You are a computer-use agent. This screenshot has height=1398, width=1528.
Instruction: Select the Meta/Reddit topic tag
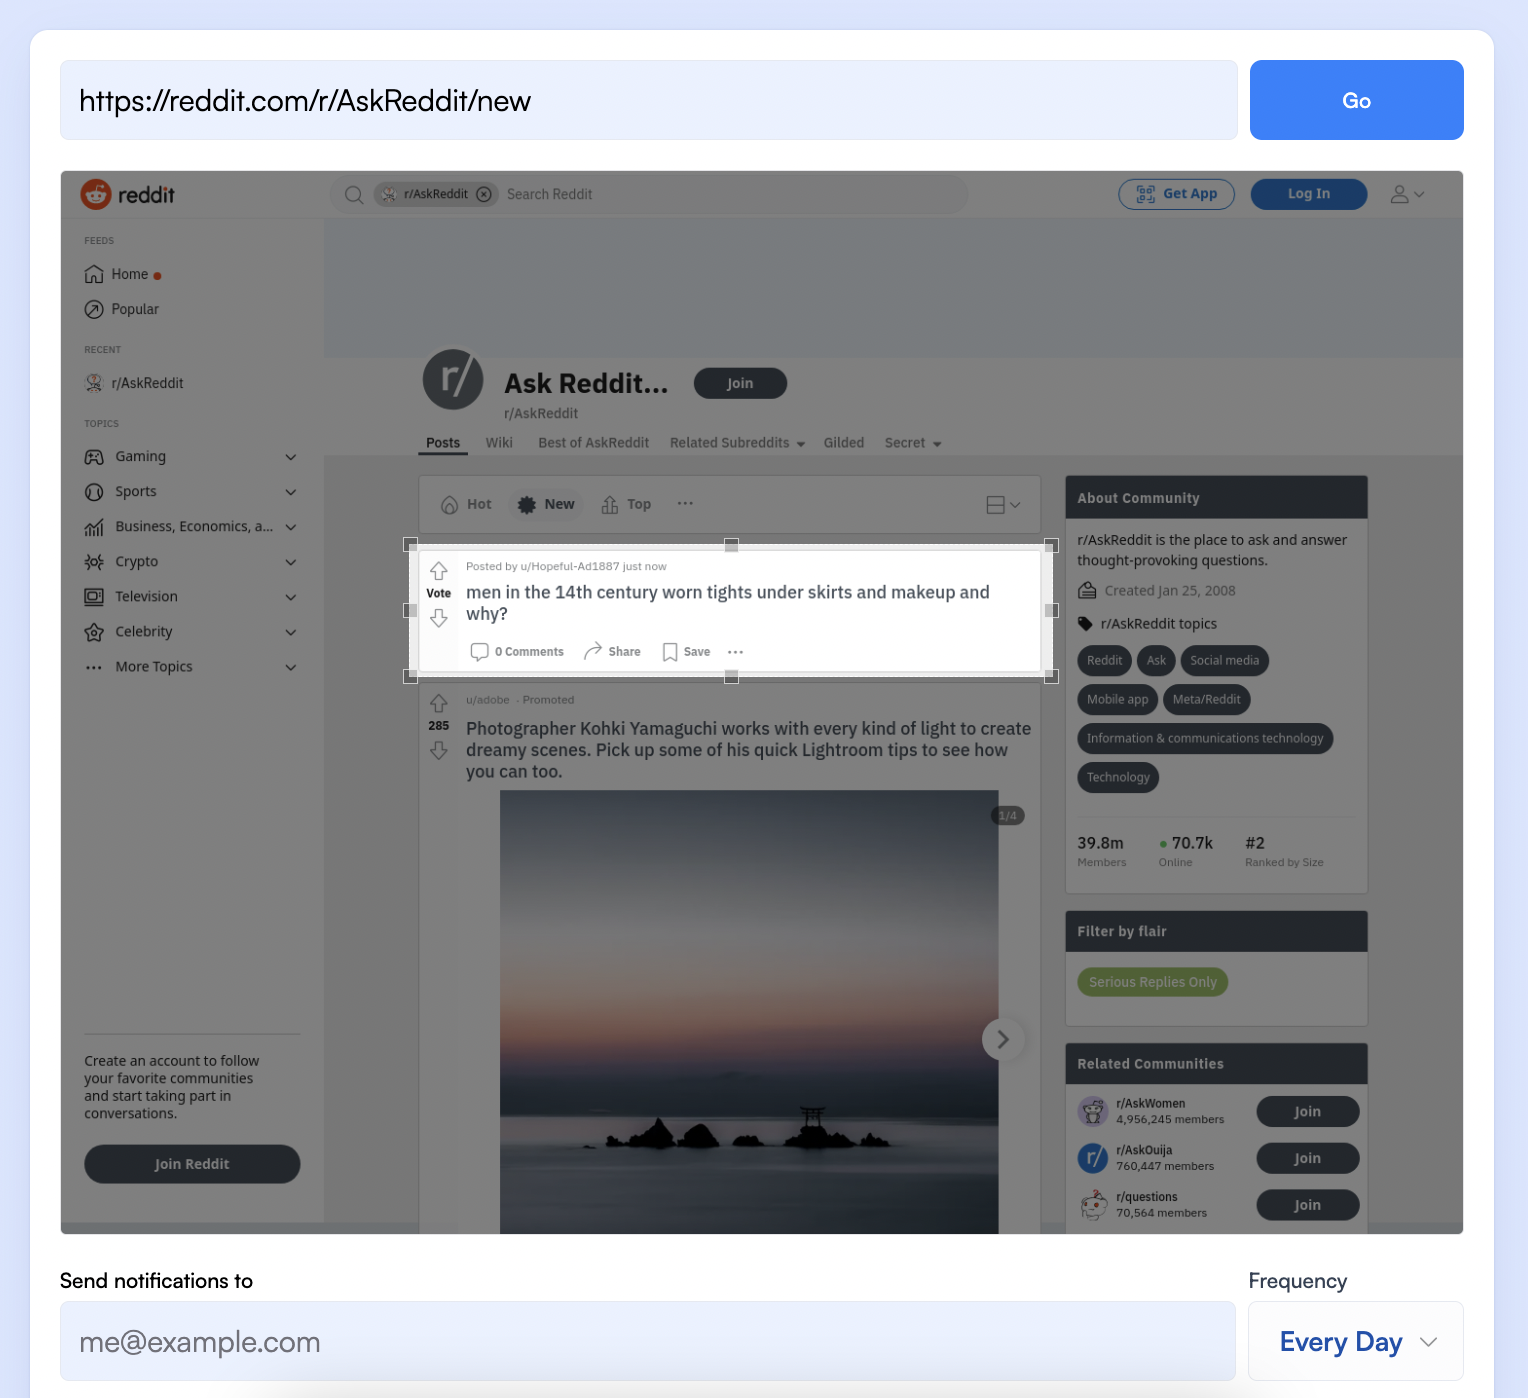click(x=1206, y=699)
